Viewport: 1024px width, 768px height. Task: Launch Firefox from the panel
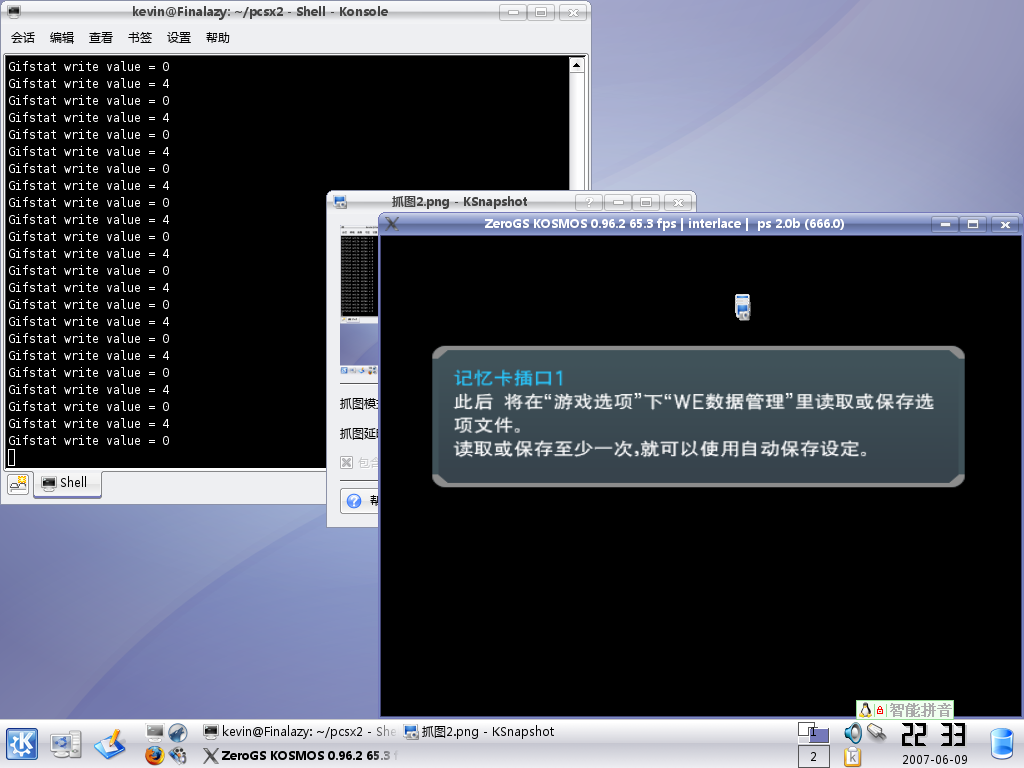click(x=155, y=756)
